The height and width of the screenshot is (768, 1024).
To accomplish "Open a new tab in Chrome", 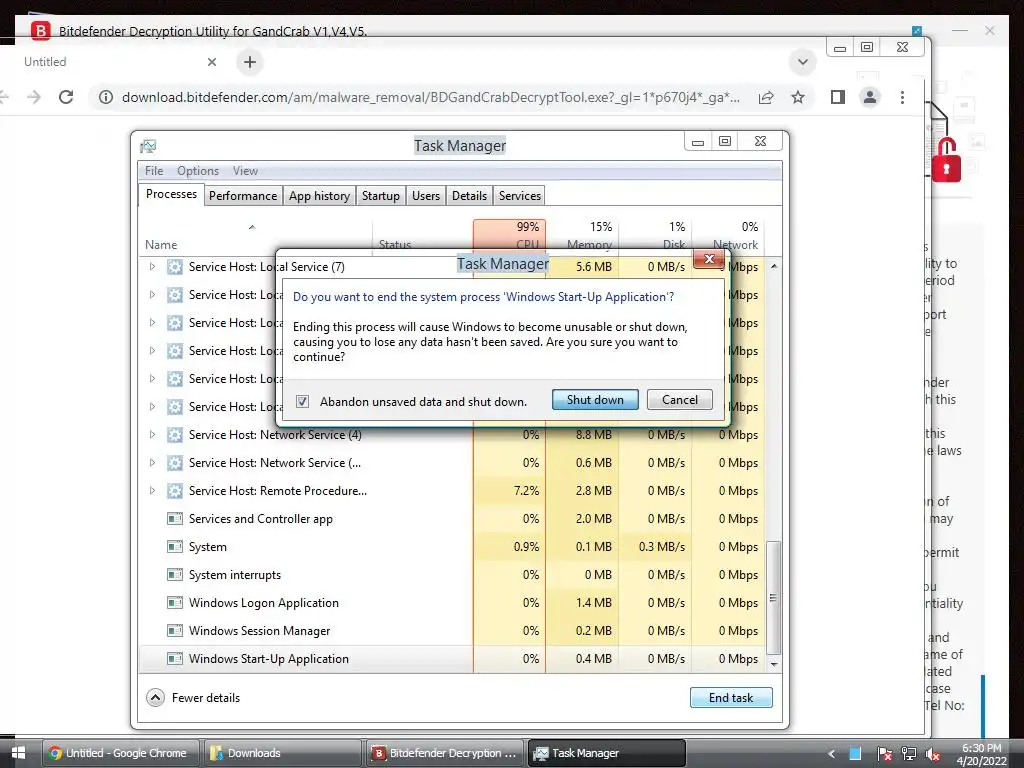I will pos(249,62).
